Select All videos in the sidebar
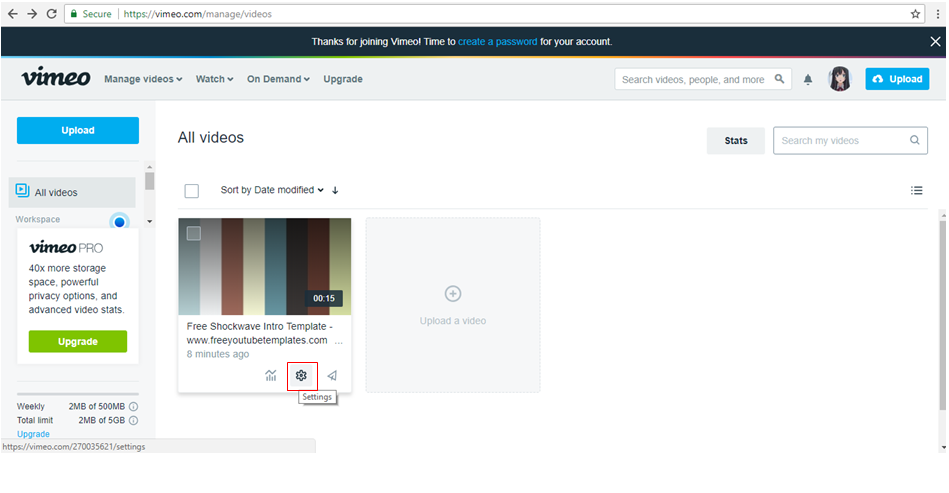 point(72,192)
